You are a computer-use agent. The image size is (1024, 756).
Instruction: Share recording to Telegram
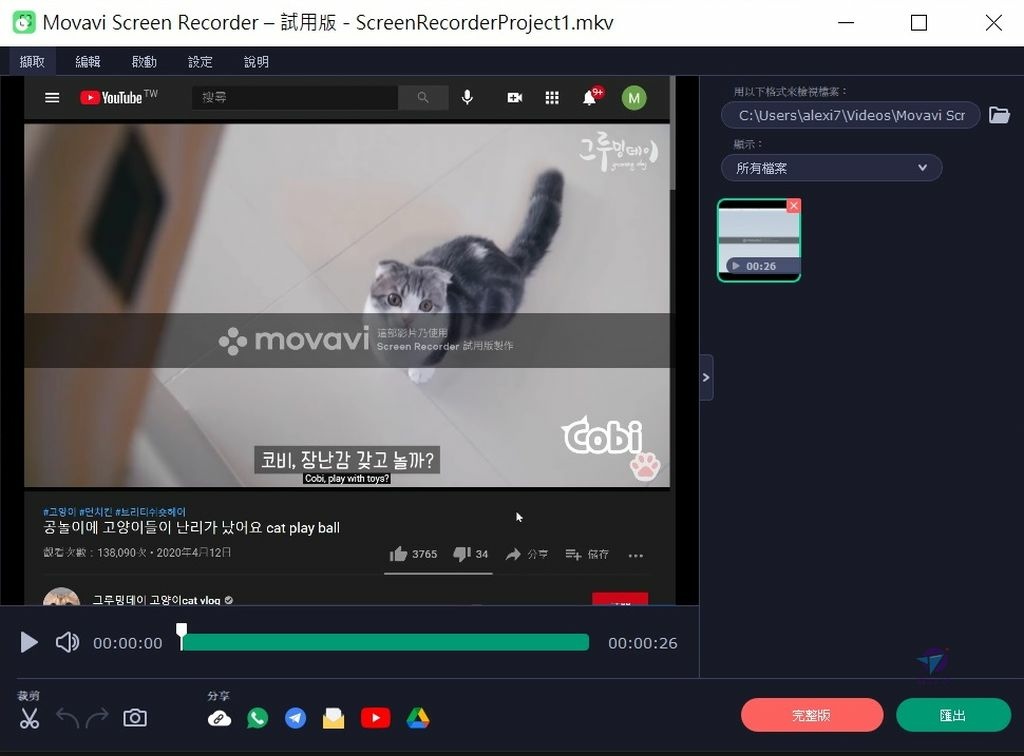click(x=295, y=718)
